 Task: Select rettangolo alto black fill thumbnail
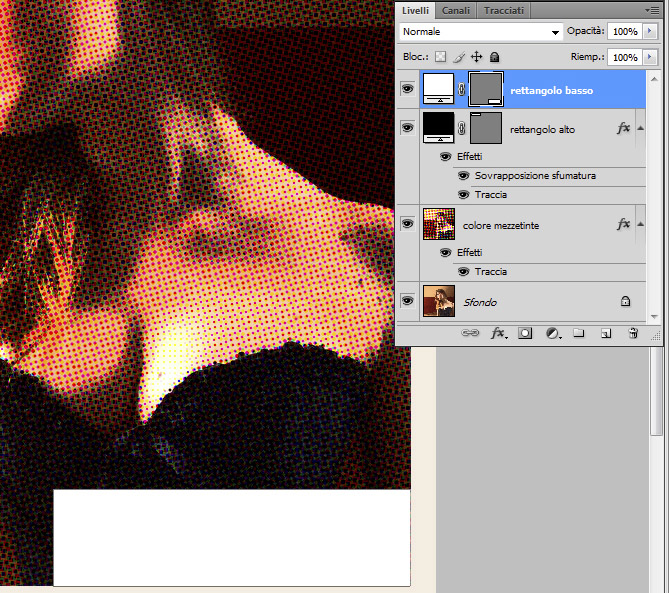point(439,128)
